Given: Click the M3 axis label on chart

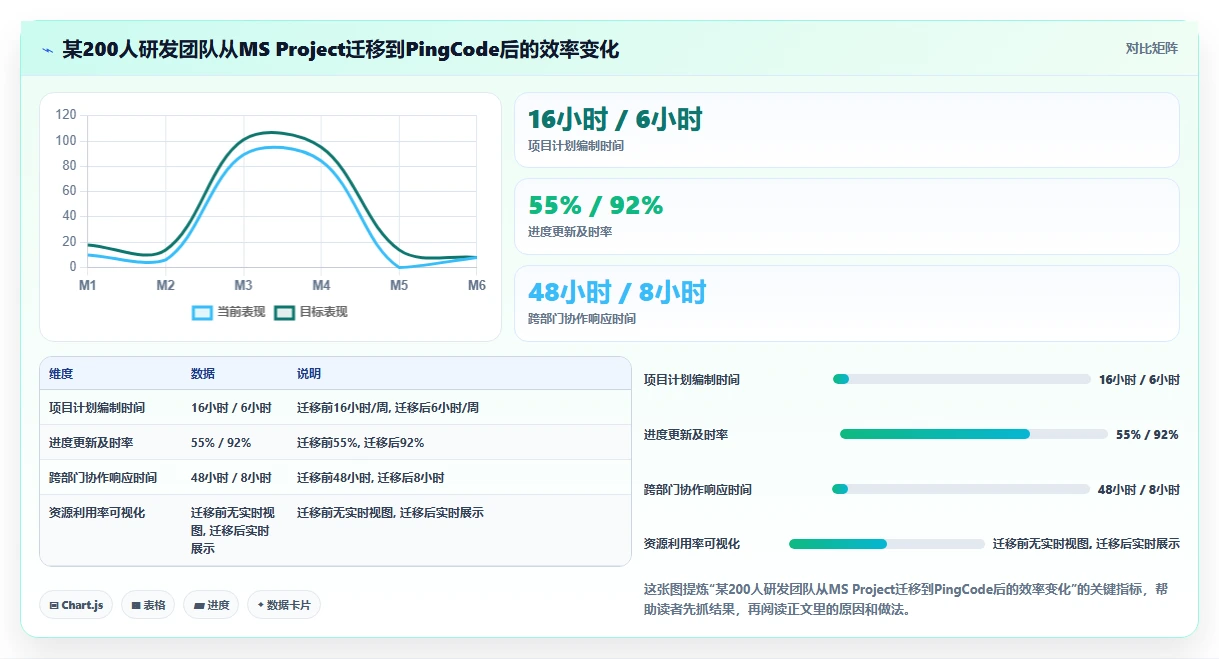Looking at the screenshot, I should (243, 286).
